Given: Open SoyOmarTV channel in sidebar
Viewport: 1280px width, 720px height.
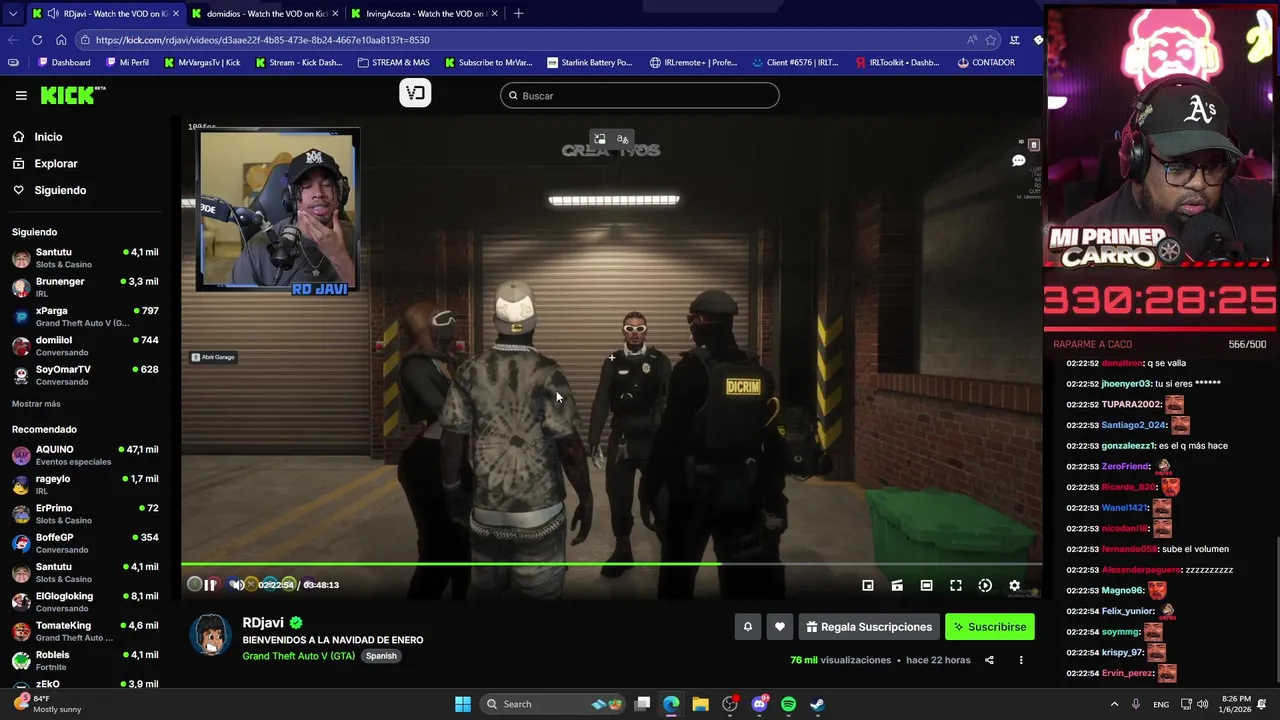Looking at the screenshot, I should point(85,375).
